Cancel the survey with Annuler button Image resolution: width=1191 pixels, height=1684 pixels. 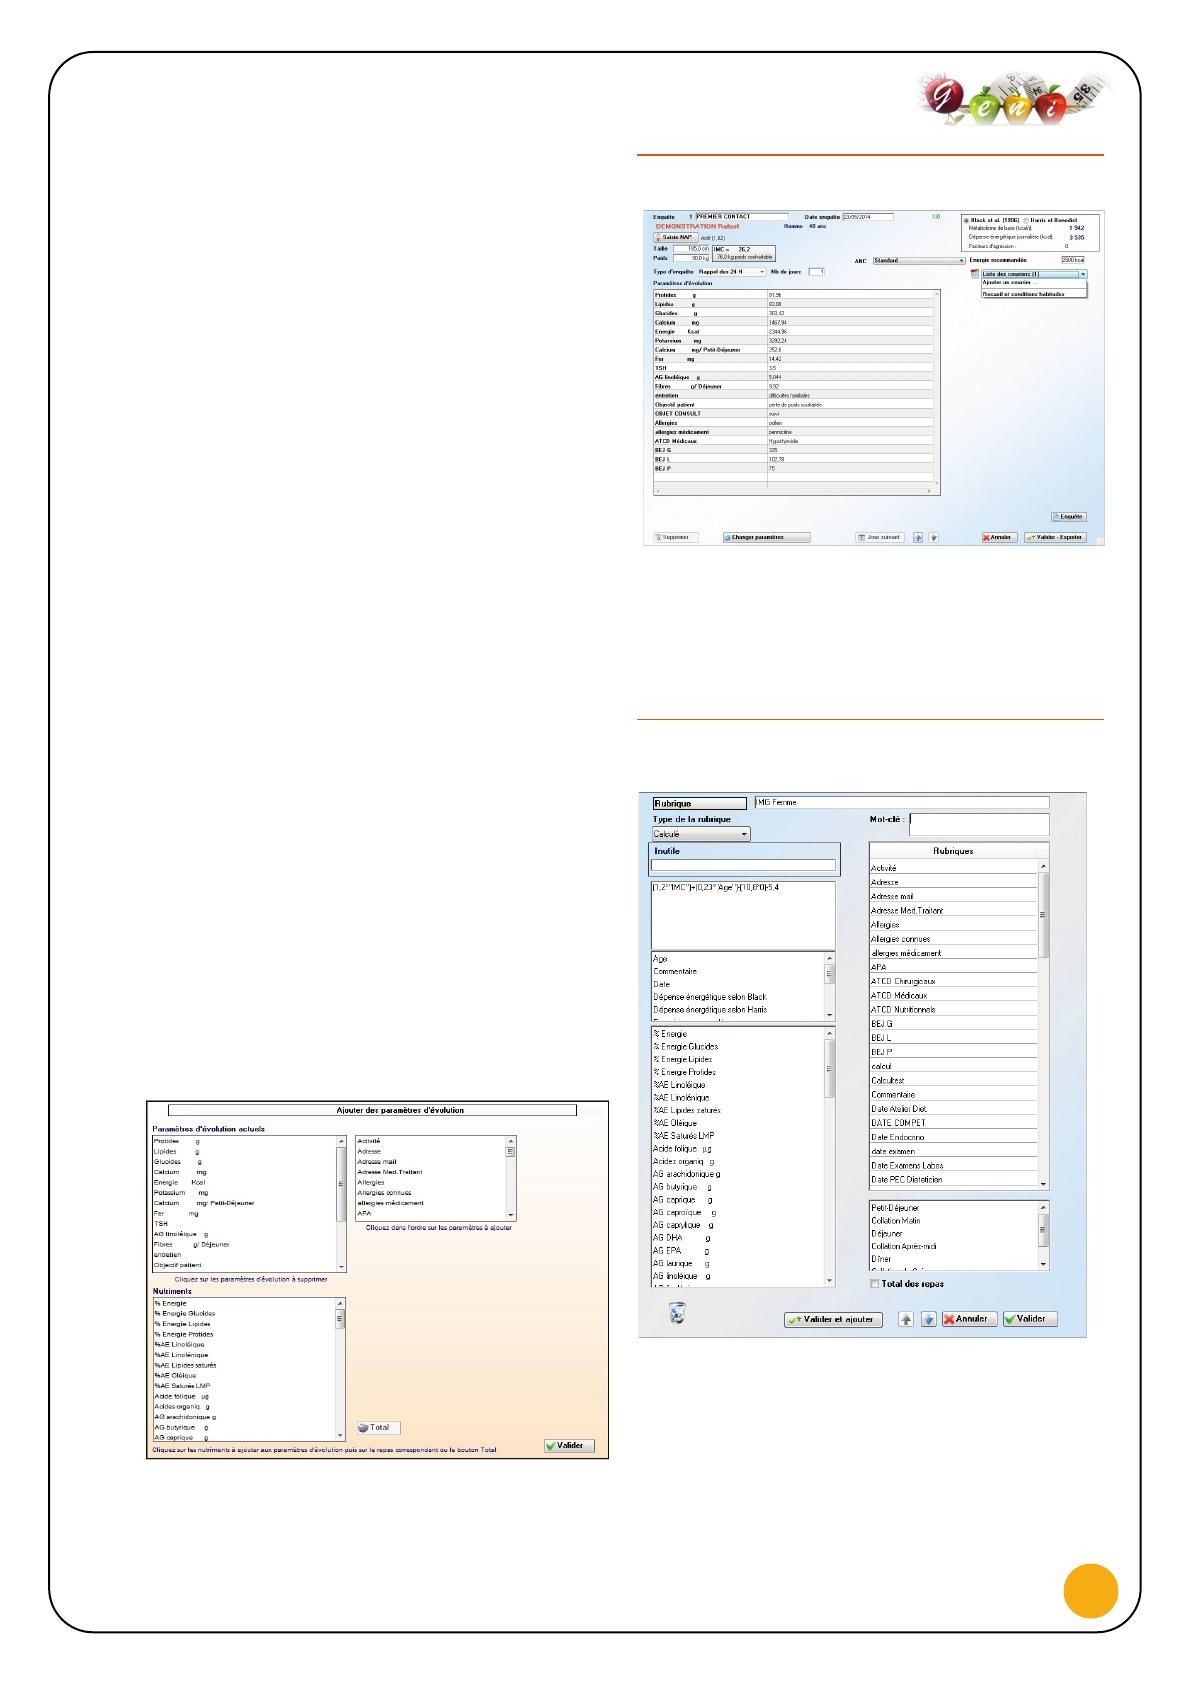point(1000,537)
